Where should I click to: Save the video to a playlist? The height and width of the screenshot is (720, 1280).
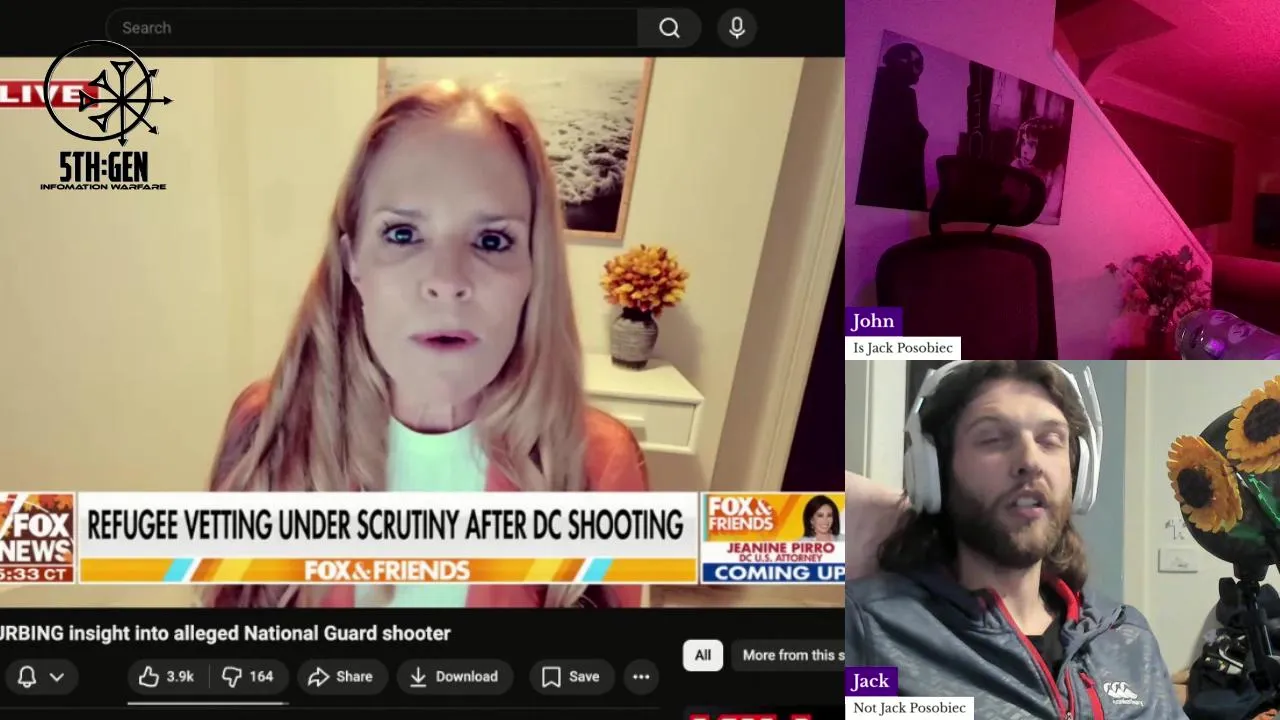[570, 677]
